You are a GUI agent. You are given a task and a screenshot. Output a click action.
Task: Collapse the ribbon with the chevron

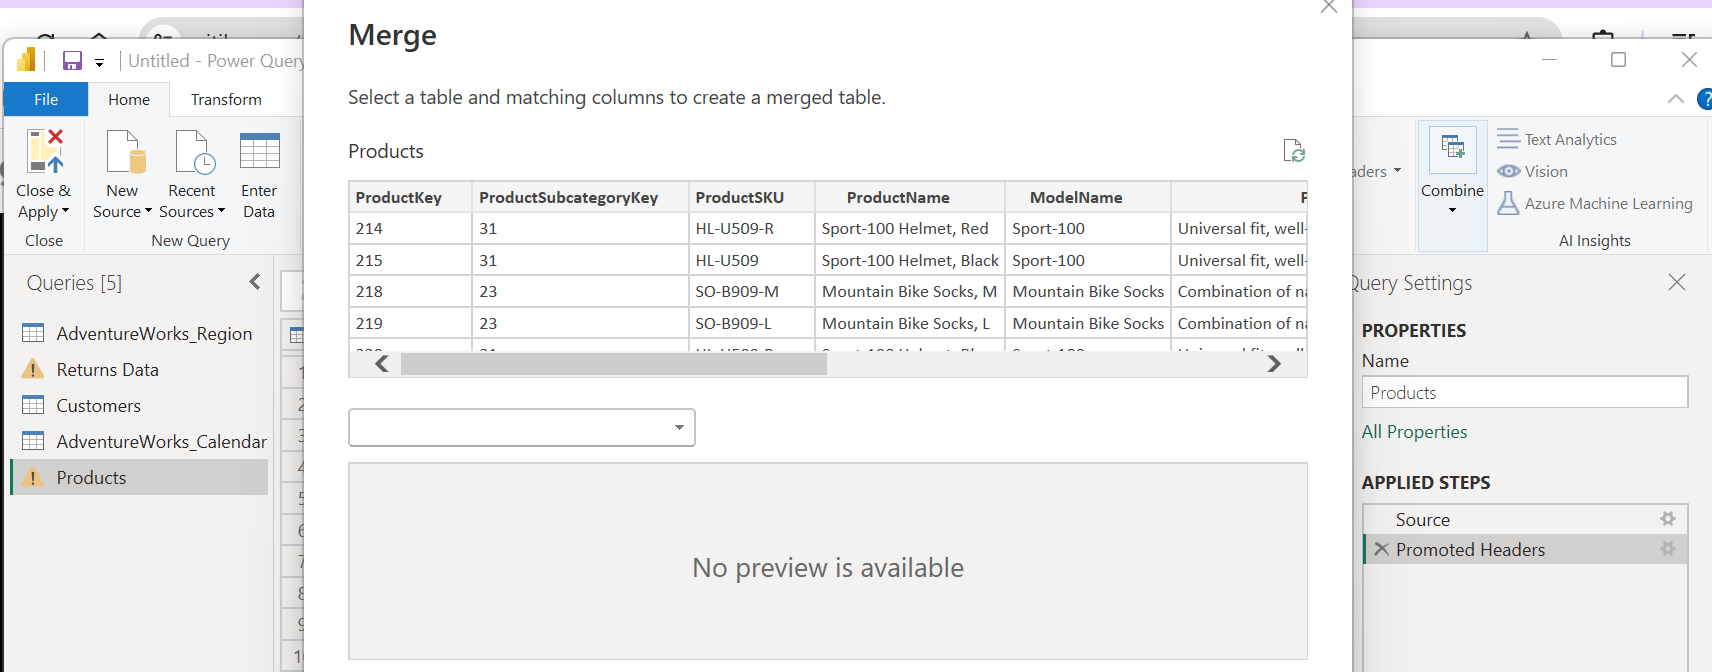[1676, 99]
